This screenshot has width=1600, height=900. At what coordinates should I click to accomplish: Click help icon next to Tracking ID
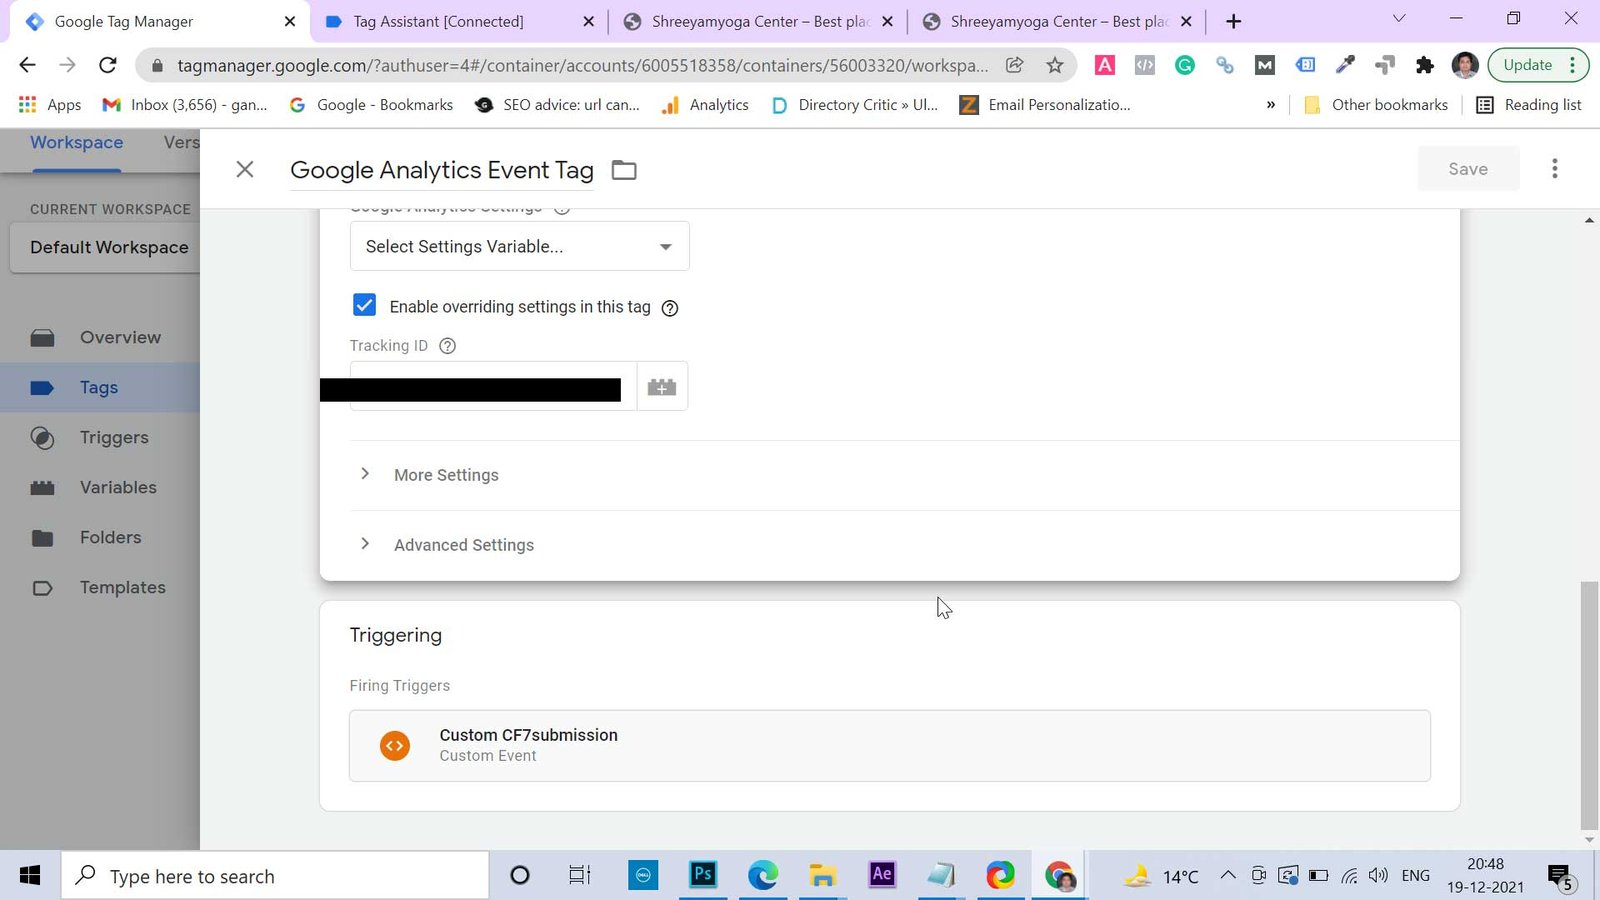[448, 346]
